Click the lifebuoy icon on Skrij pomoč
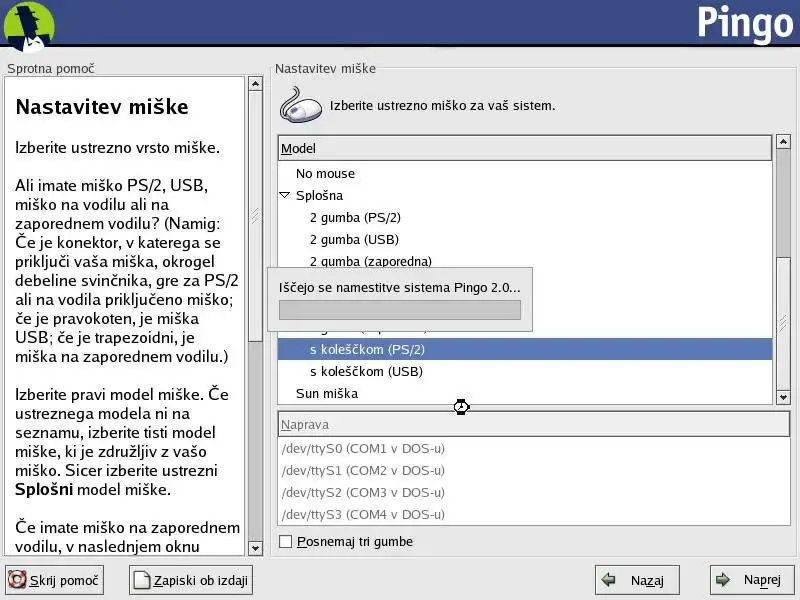The image size is (800, 600). 17,580
